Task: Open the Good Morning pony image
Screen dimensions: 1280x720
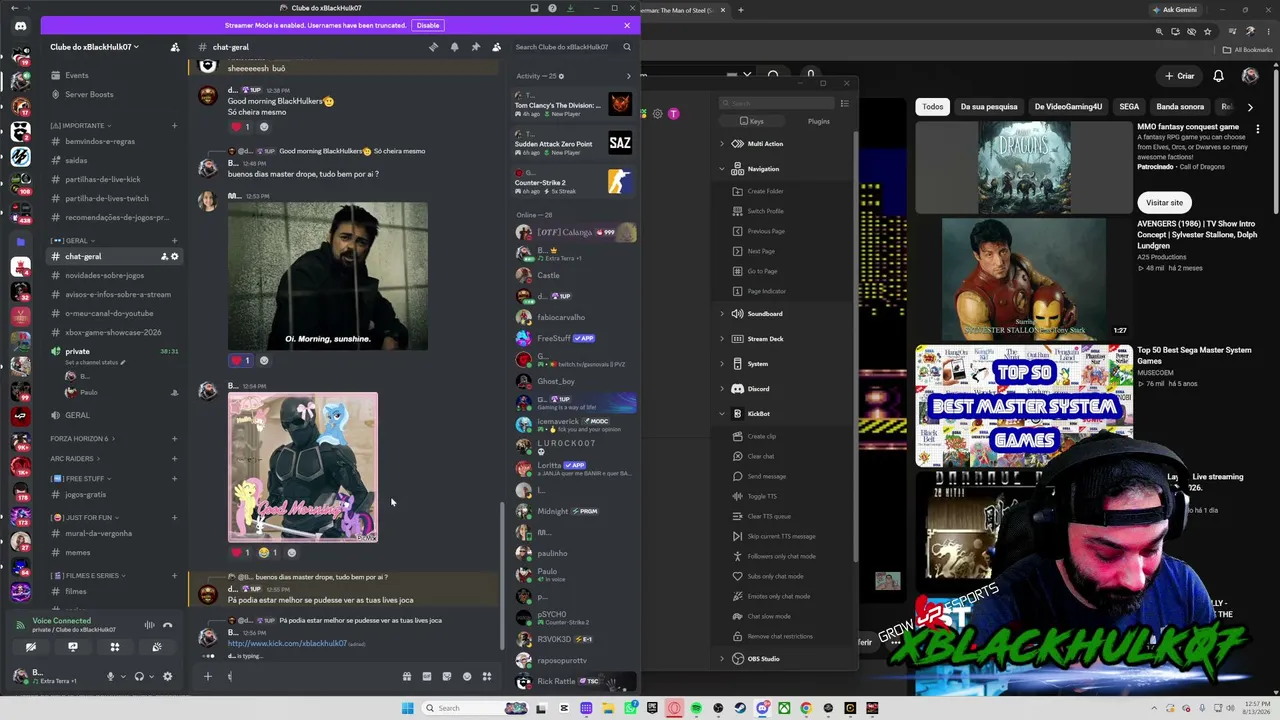Action: point(303,467)
